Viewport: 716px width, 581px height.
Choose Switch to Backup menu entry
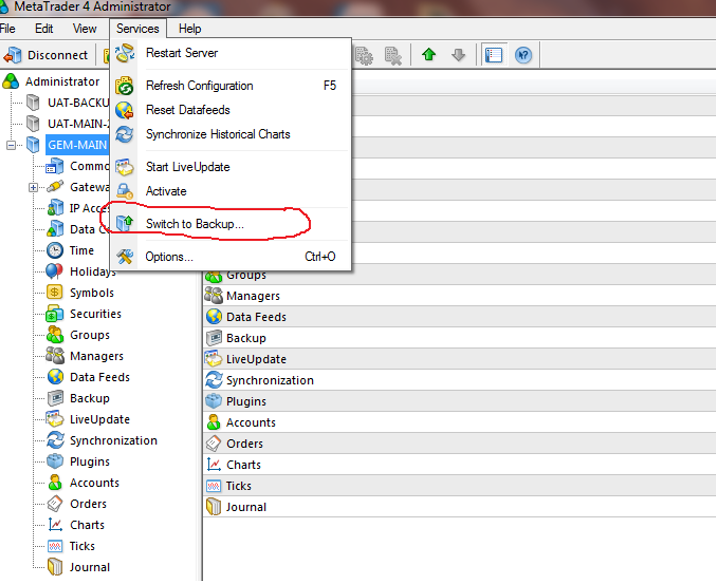point(231,224)
